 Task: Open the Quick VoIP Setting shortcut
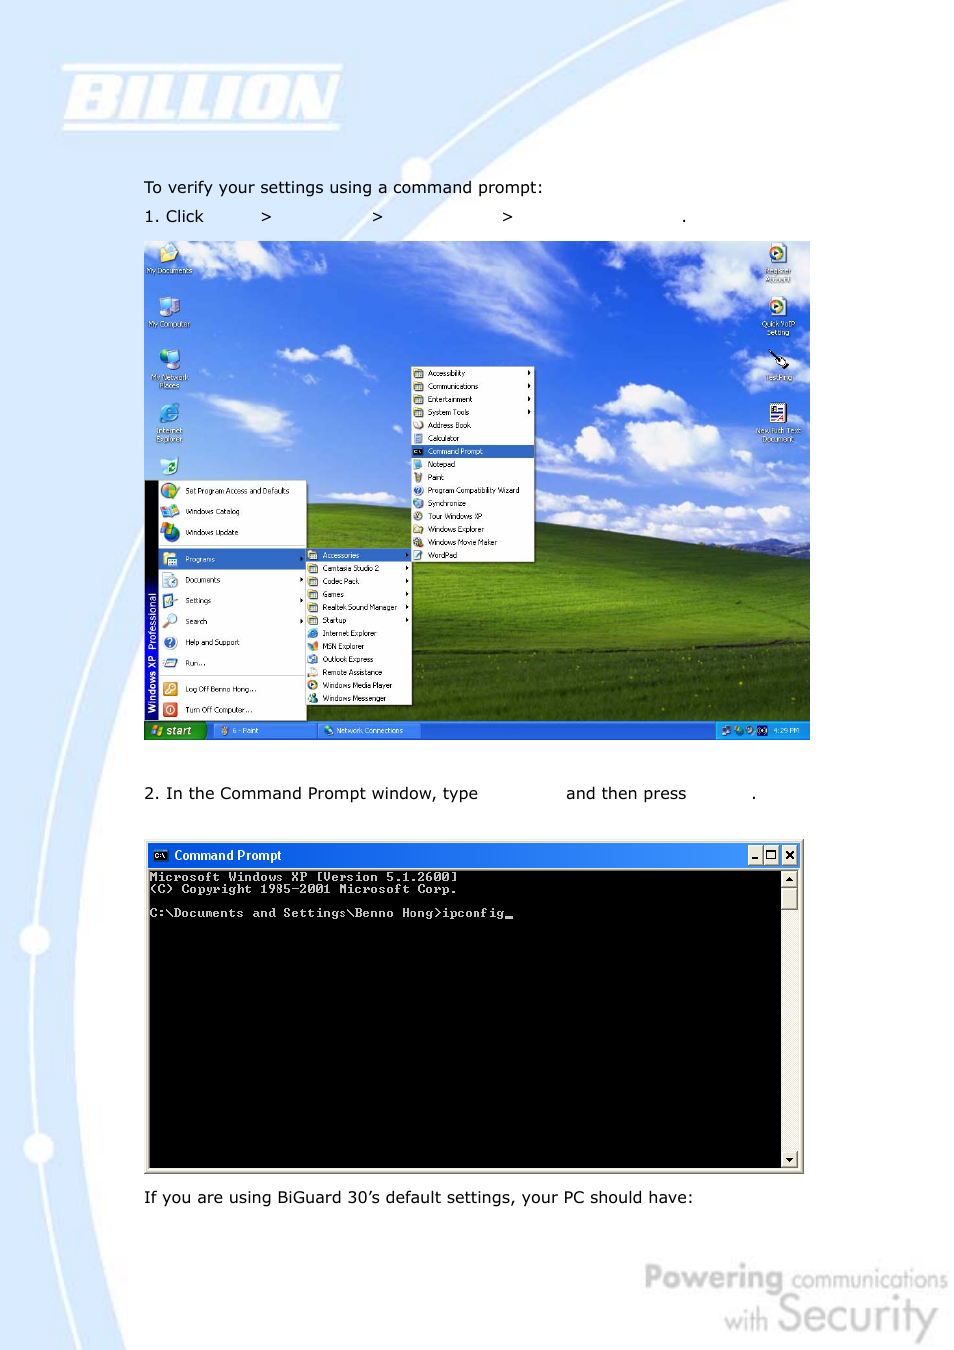777,309
